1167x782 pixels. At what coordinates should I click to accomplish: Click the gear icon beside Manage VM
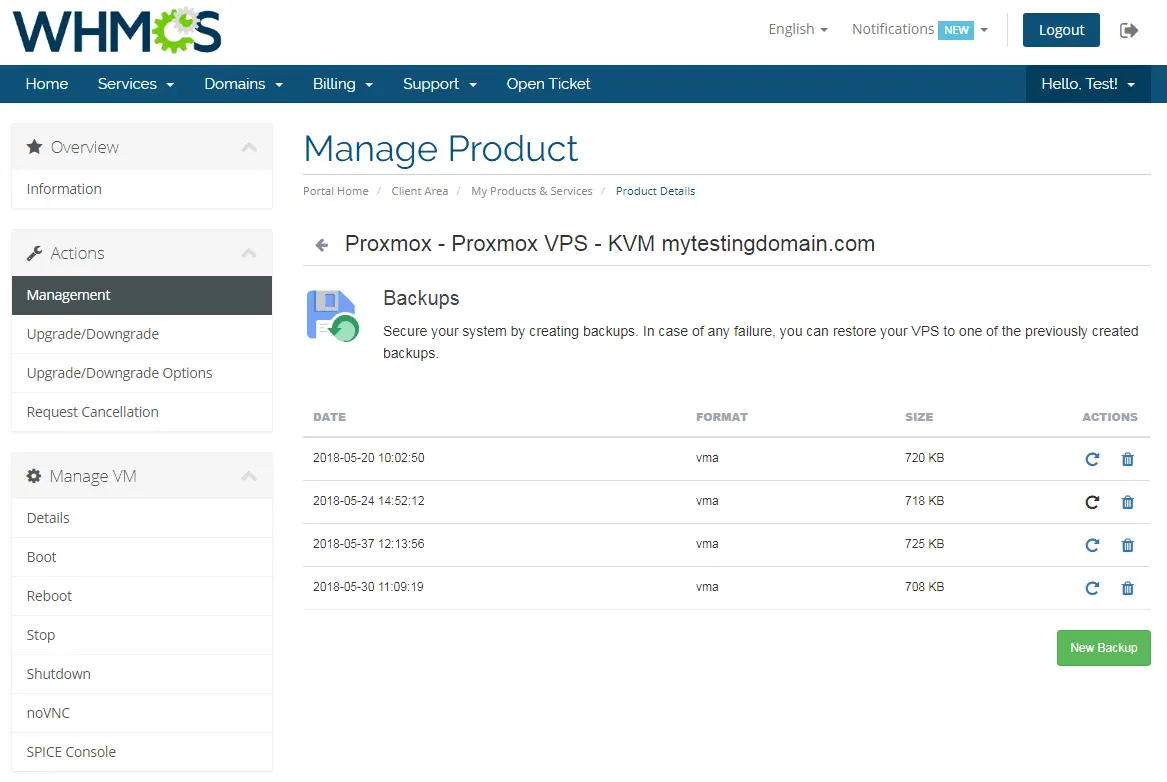[33, 476]
